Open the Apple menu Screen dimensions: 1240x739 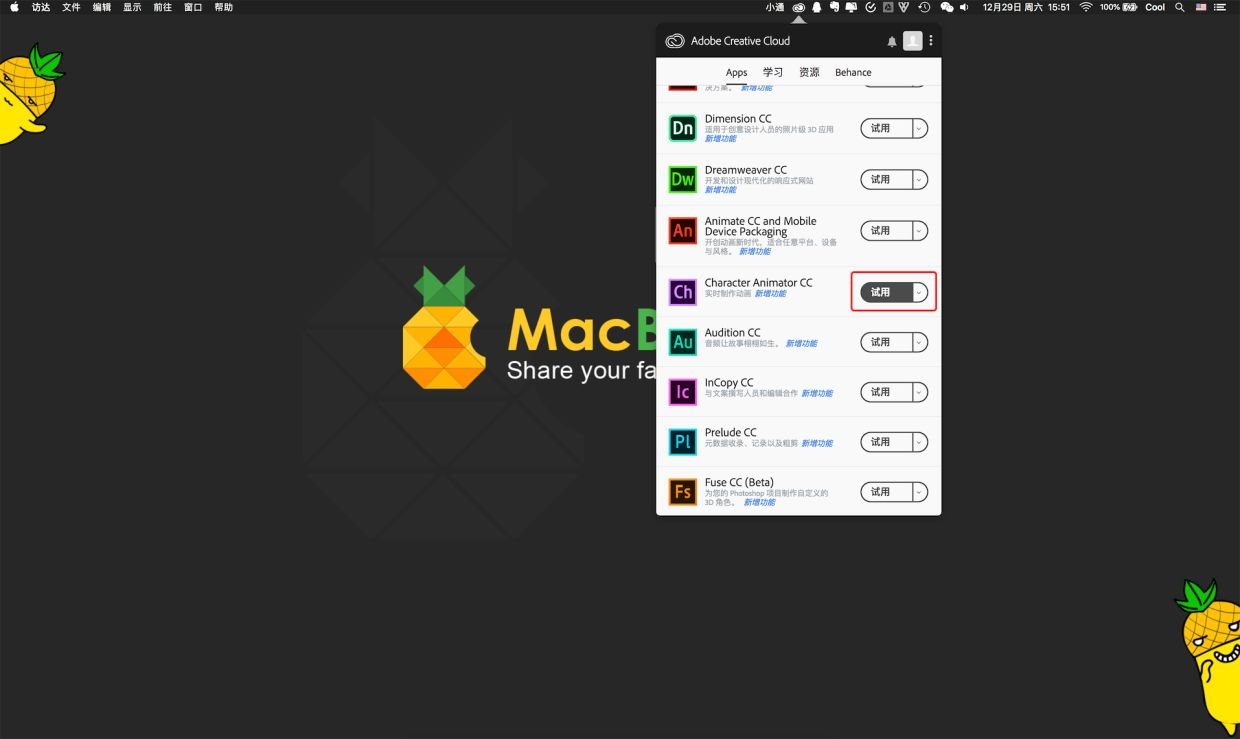(14, 7)
